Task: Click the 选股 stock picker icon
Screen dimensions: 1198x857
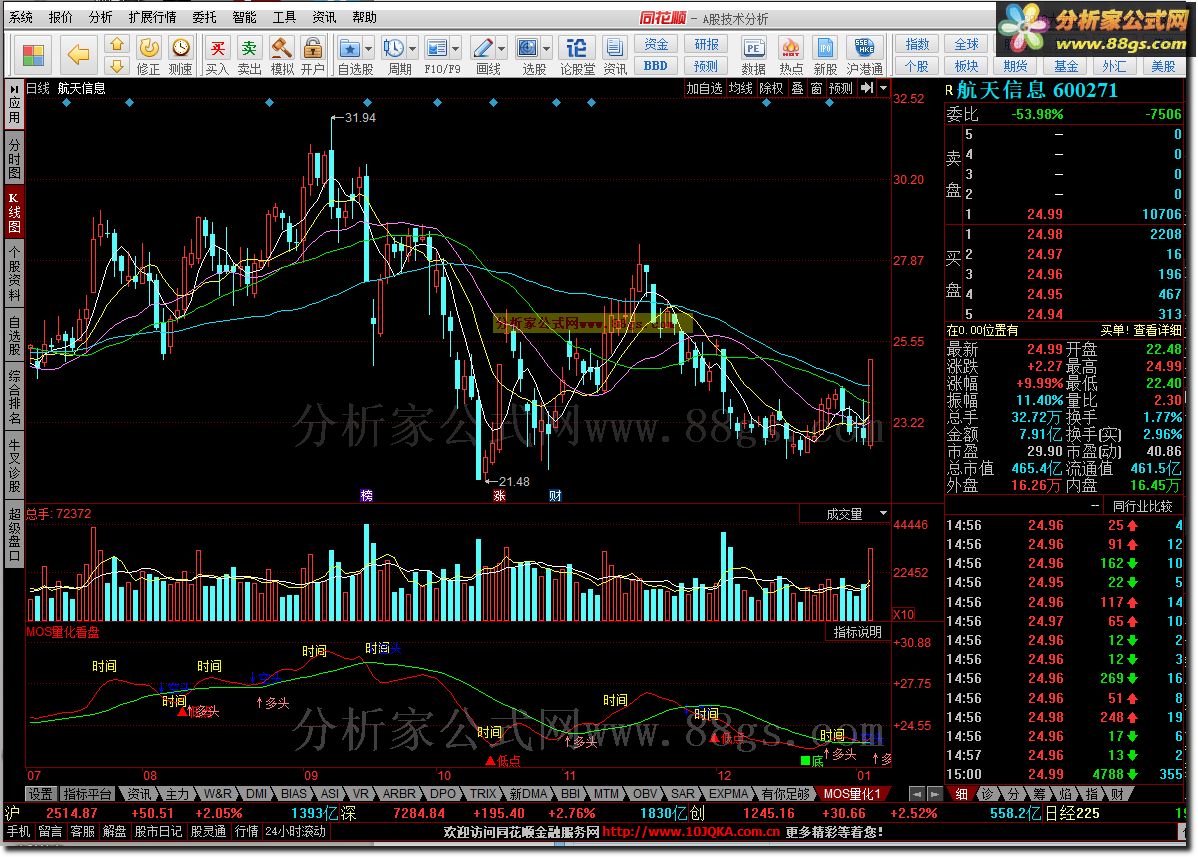Action: [x=528, y=48]
